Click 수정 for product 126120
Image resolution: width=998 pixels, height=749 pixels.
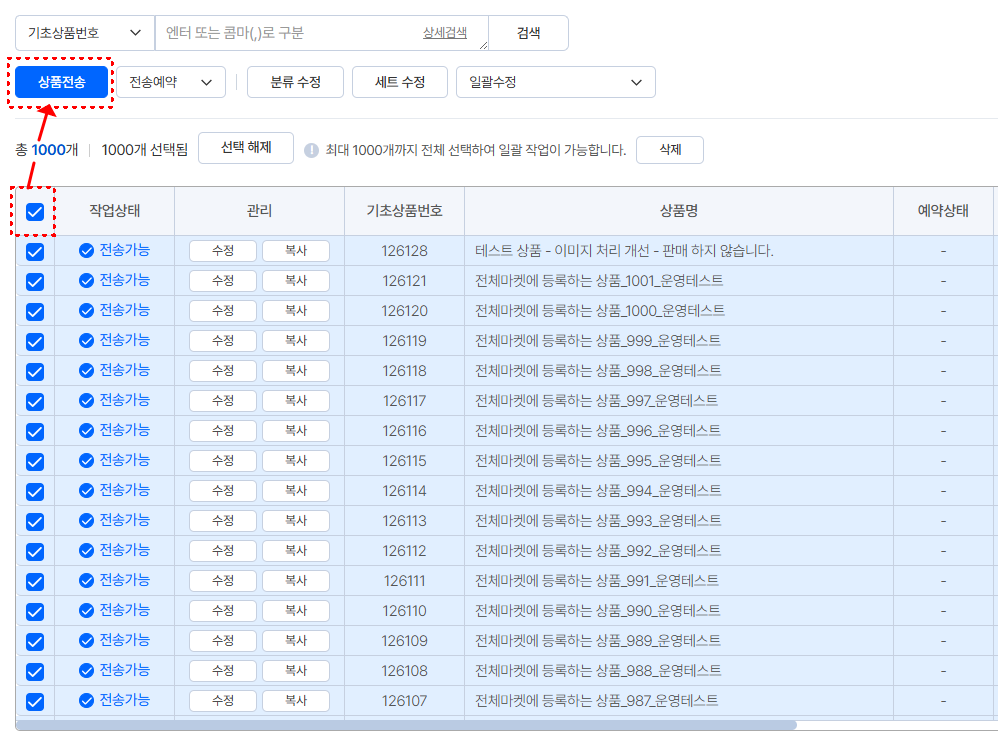pyautogui.click(x=223, y=311)
